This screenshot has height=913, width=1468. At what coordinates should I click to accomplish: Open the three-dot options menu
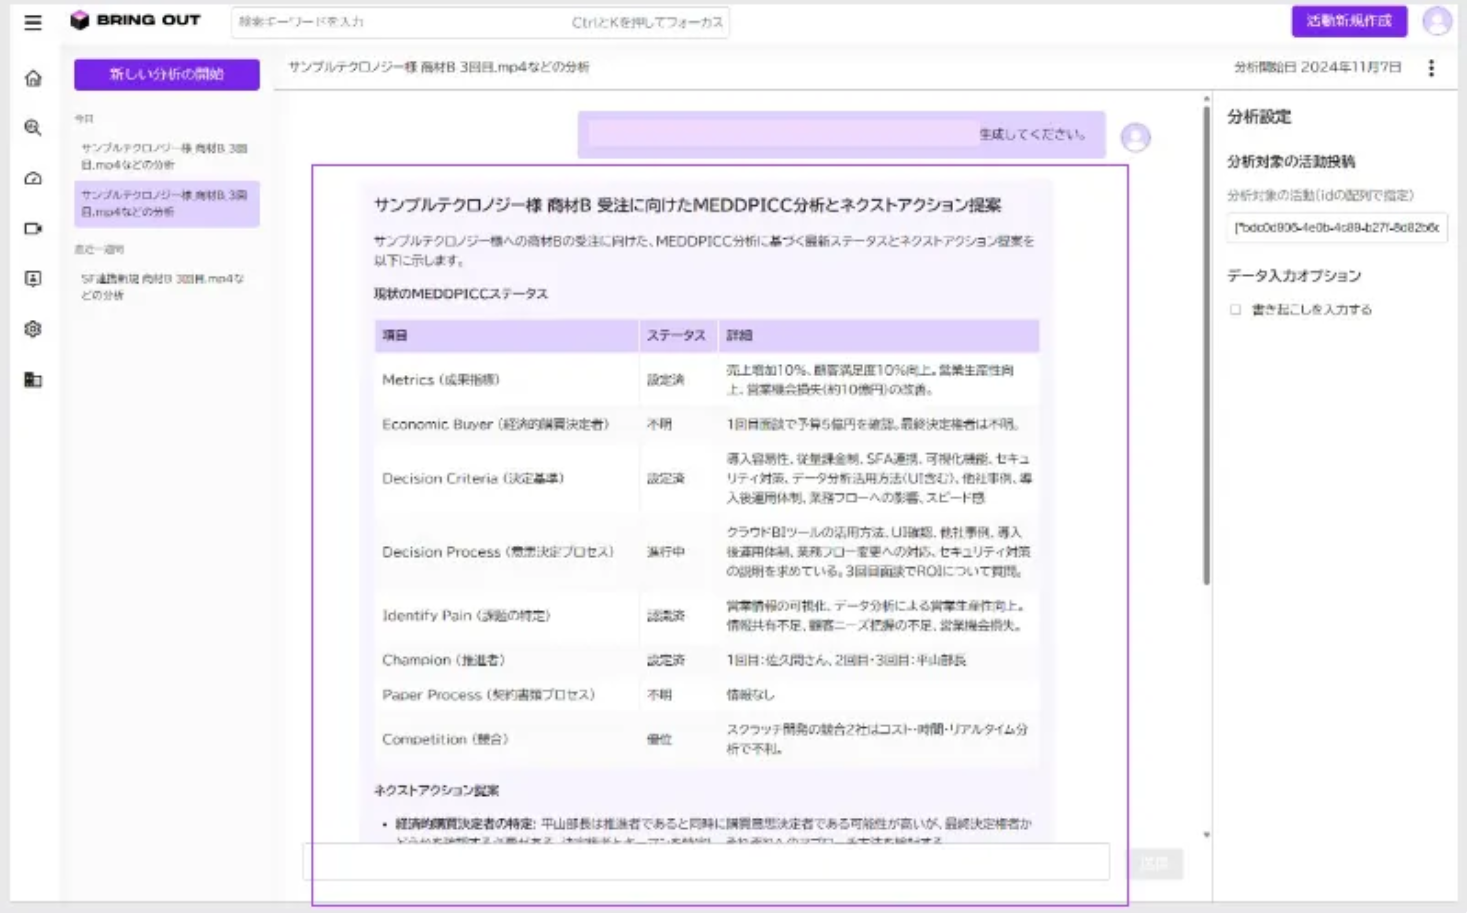[1431, 68]
